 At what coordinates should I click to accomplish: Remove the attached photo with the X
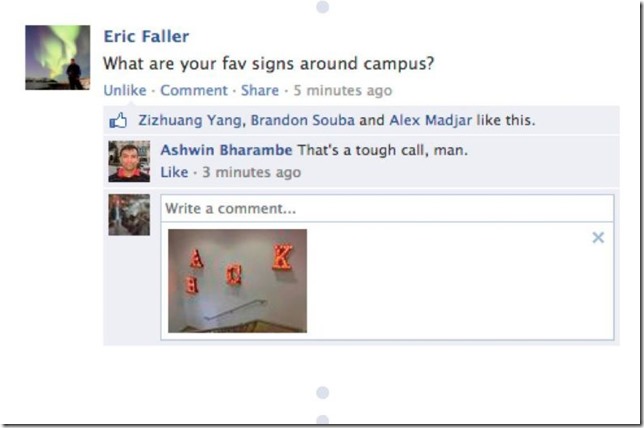coord(598,238)
